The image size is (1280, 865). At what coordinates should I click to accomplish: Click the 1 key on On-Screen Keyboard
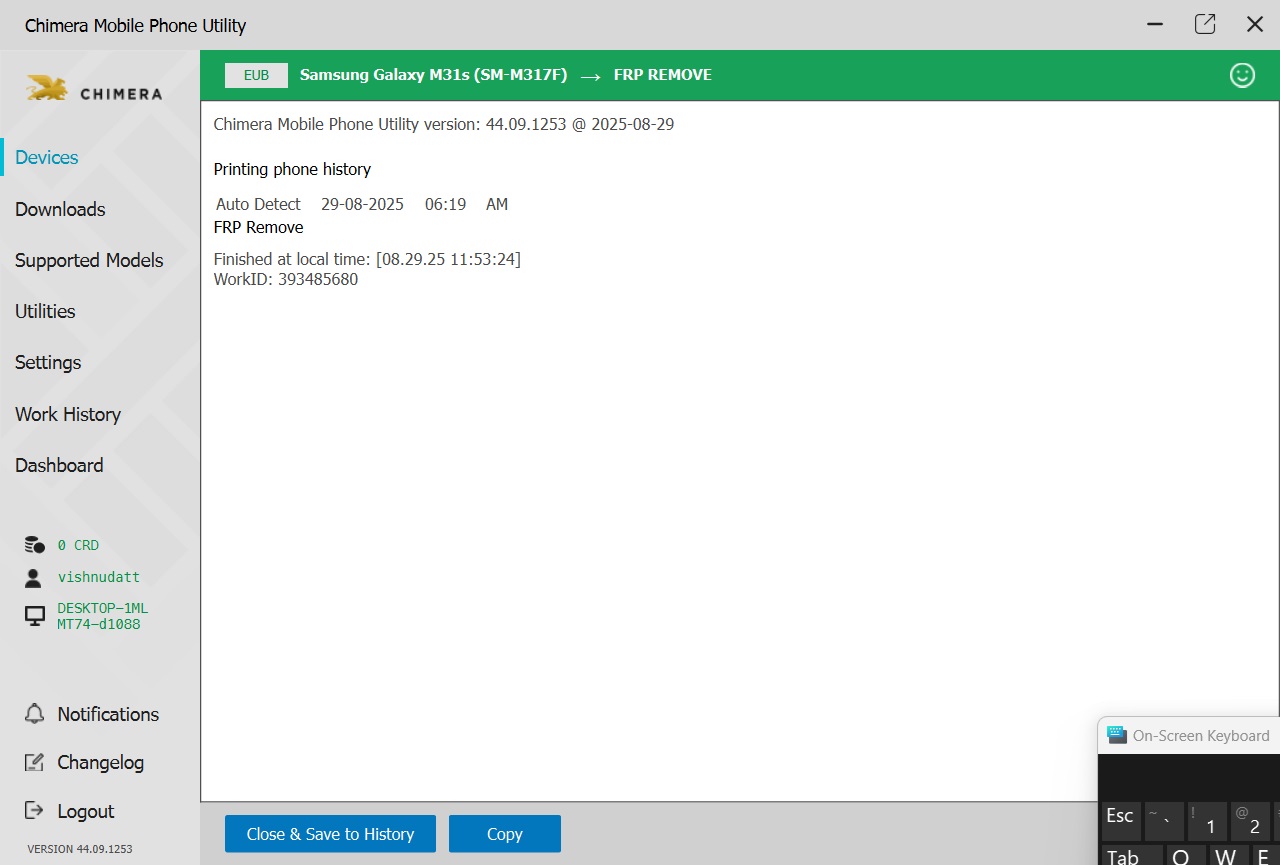[1207, 821]
